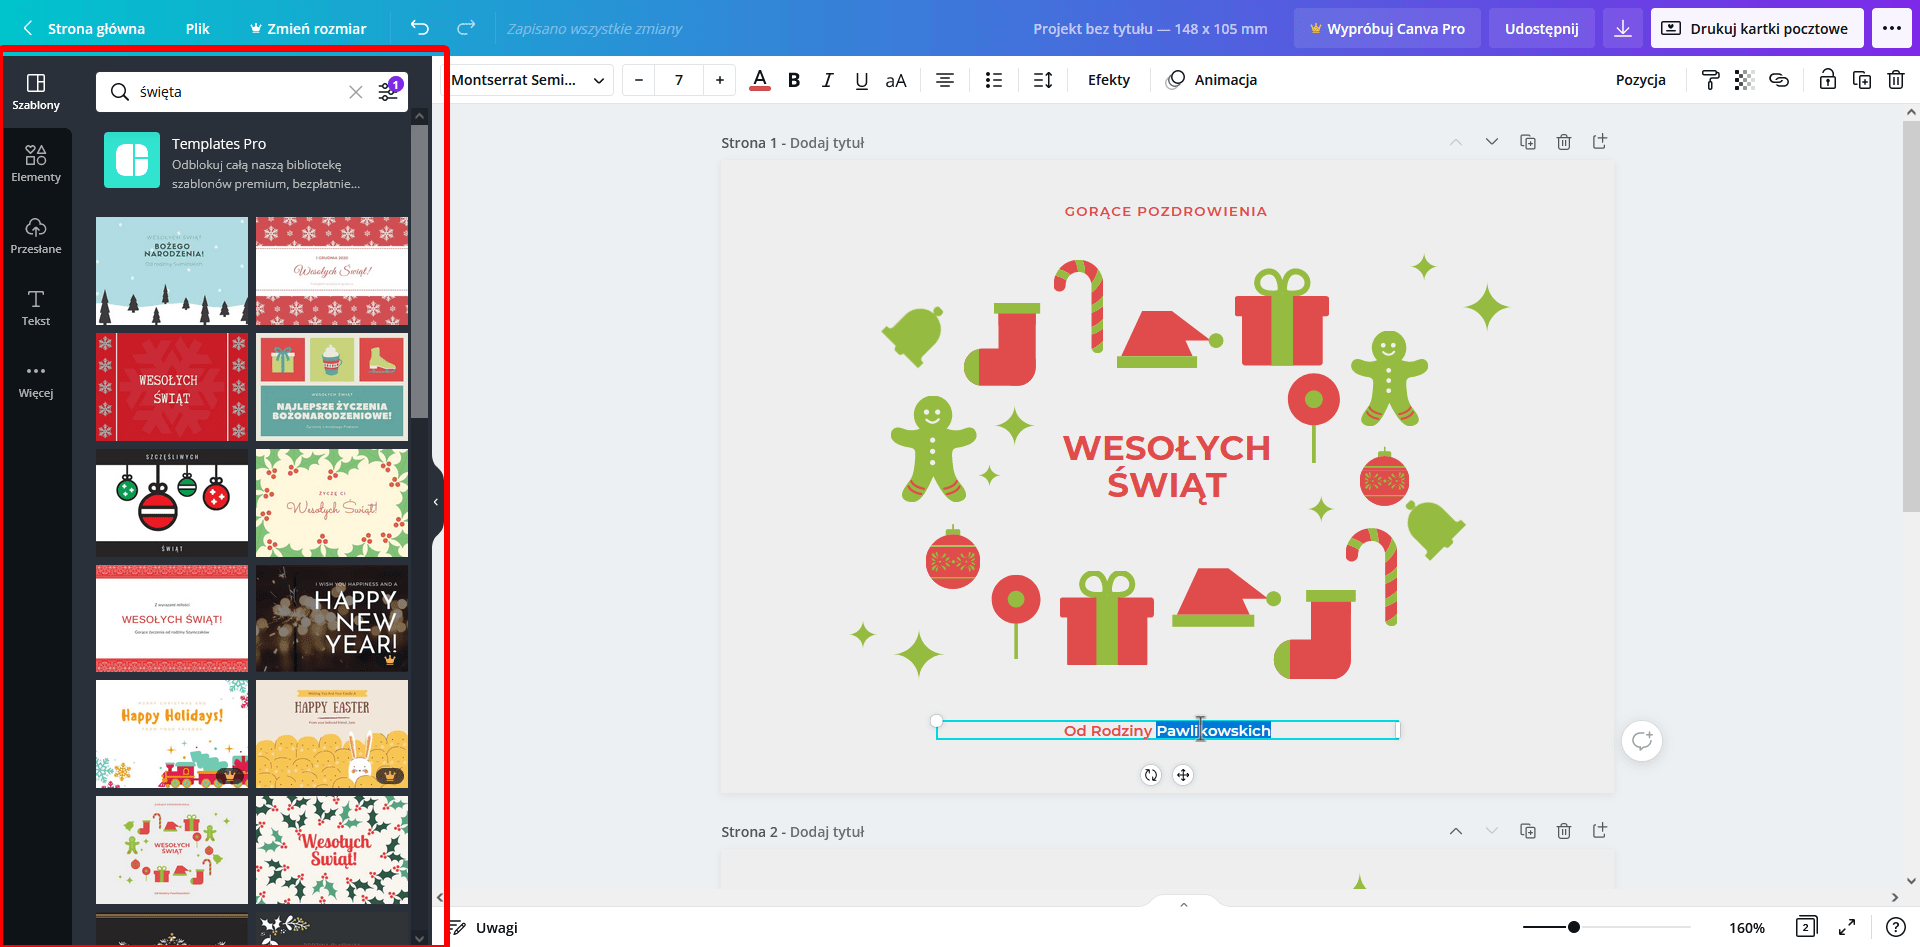This screenshot has height=947, width=1920.
Task: Click the font size value field
Action: 679,80
